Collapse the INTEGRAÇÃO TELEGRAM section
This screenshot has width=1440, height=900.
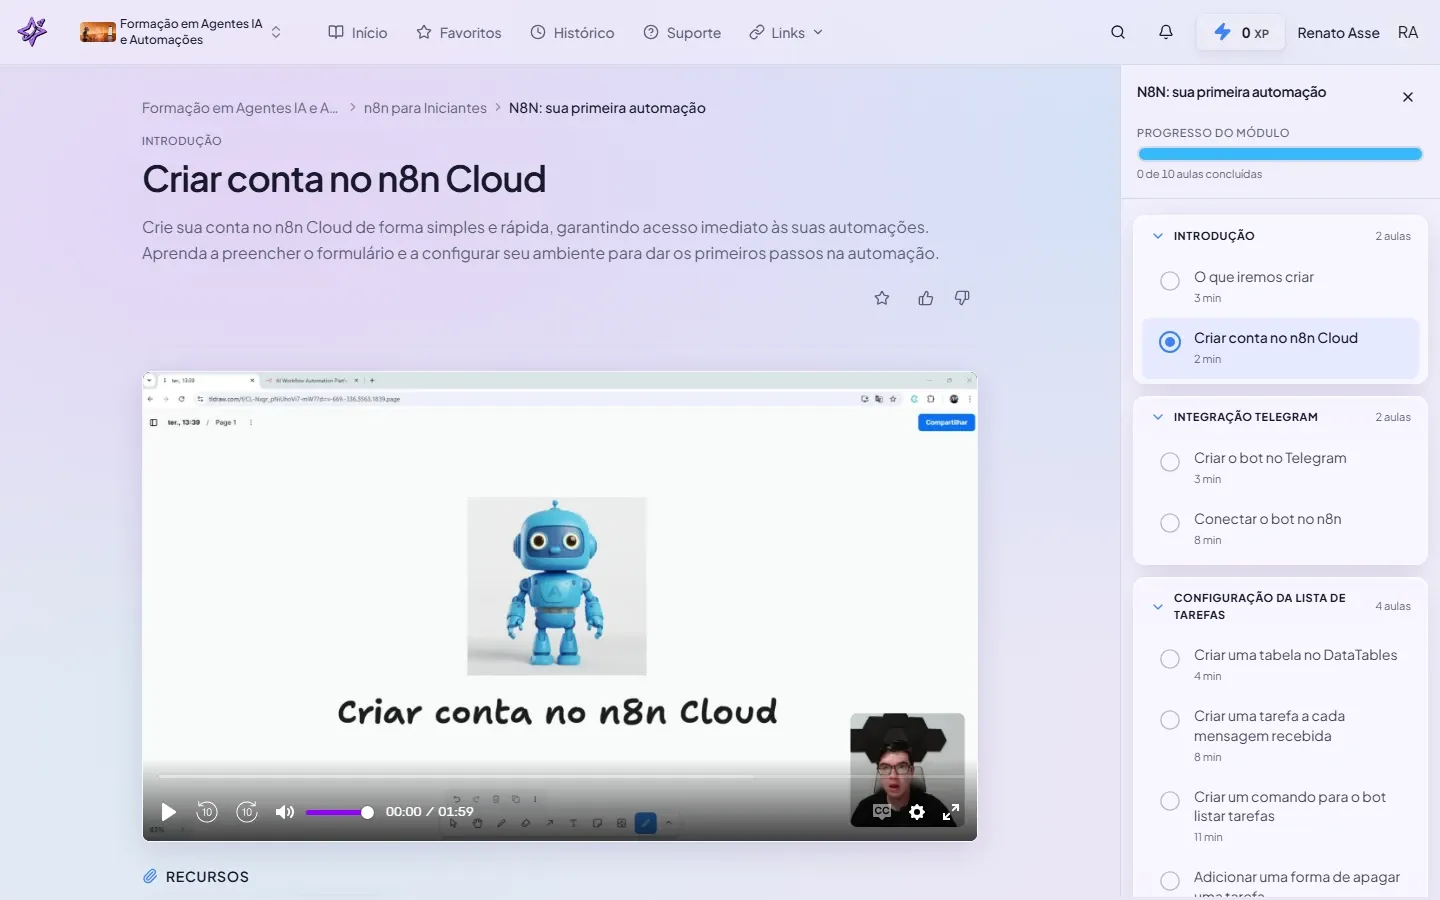(x=1158, y=417)
